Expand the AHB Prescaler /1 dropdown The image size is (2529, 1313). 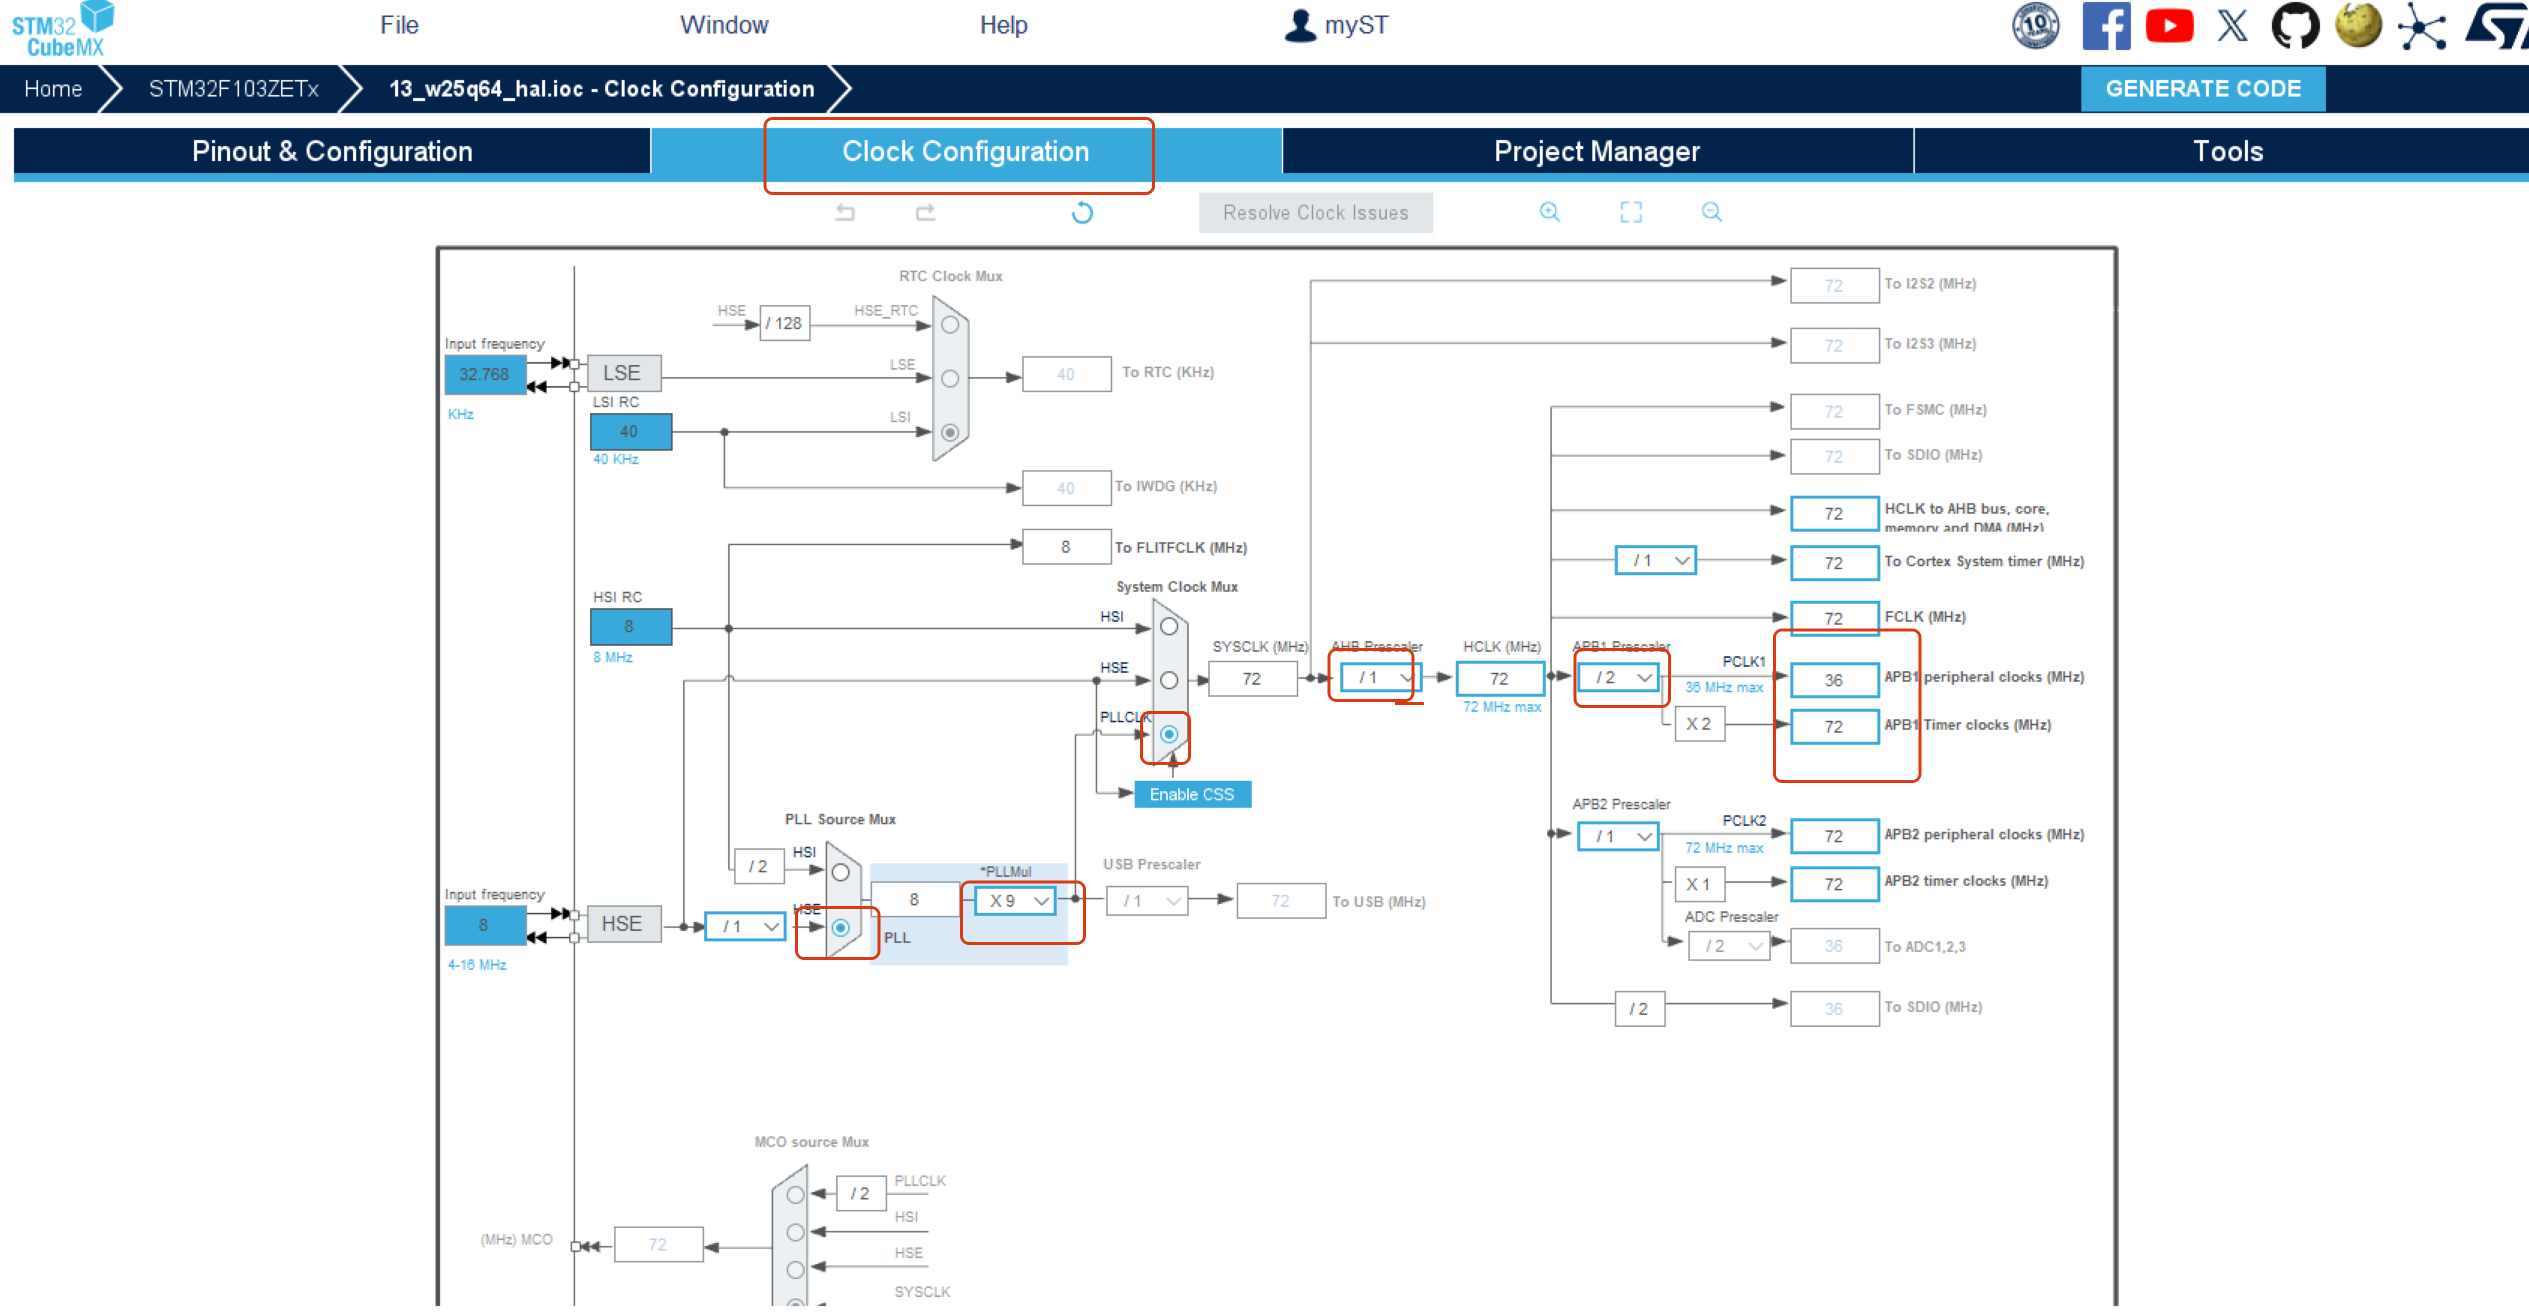[1380, 678]
